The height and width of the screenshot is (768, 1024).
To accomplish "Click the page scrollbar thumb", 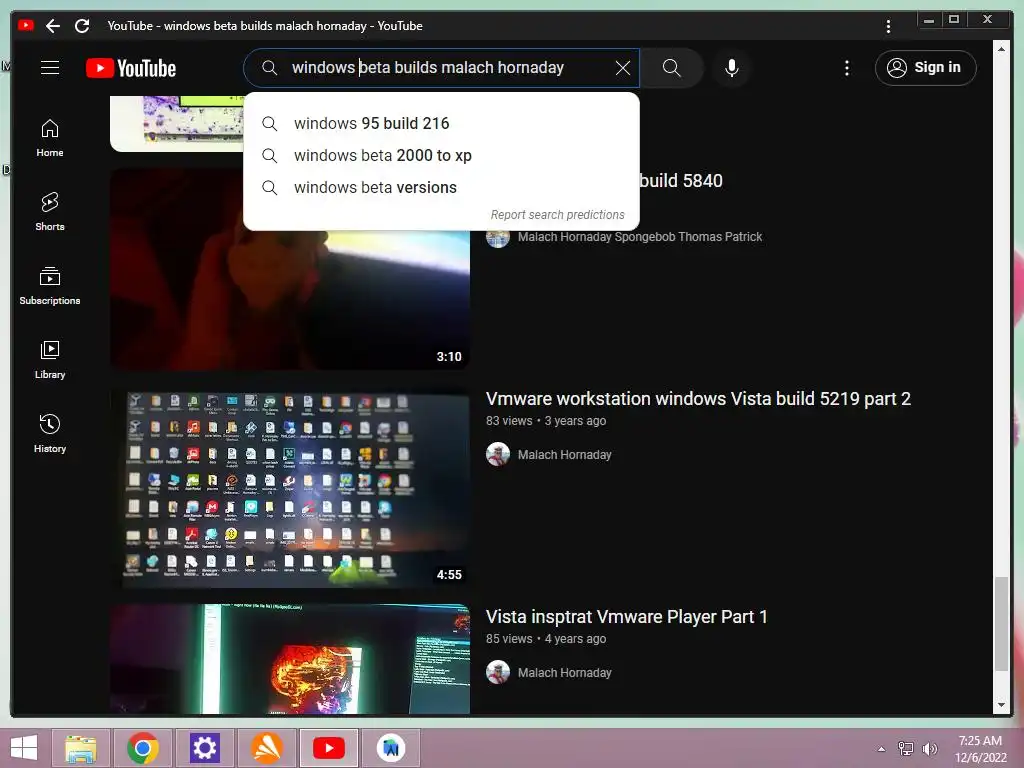I will 1001,624.
